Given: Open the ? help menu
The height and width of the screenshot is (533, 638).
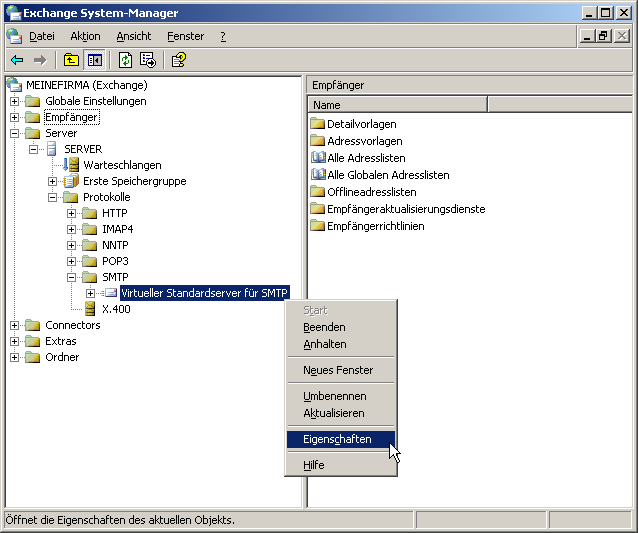Looking at the screenshot, I should 223,36.
